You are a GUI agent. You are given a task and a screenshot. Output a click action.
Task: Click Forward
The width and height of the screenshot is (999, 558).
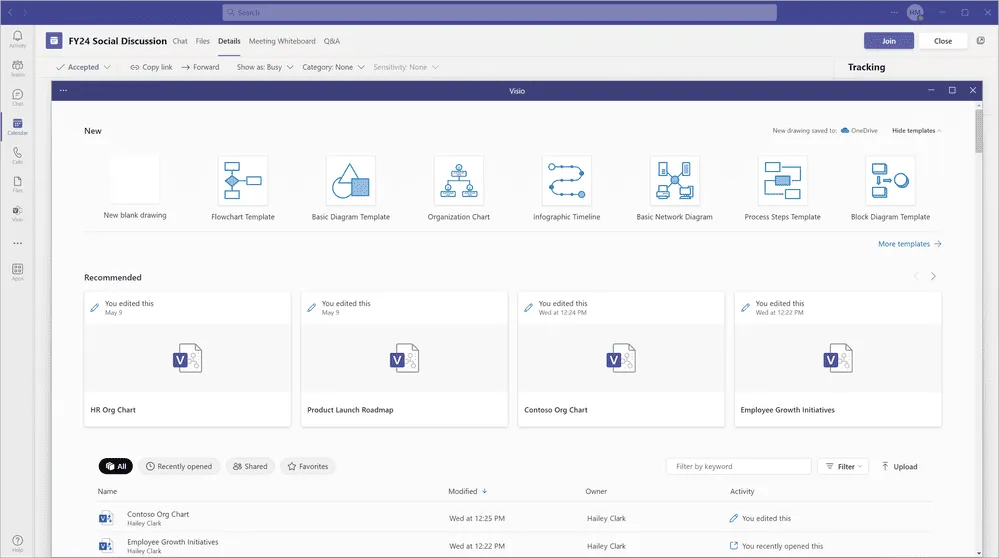pyautogui.click(x=200, y=67)
